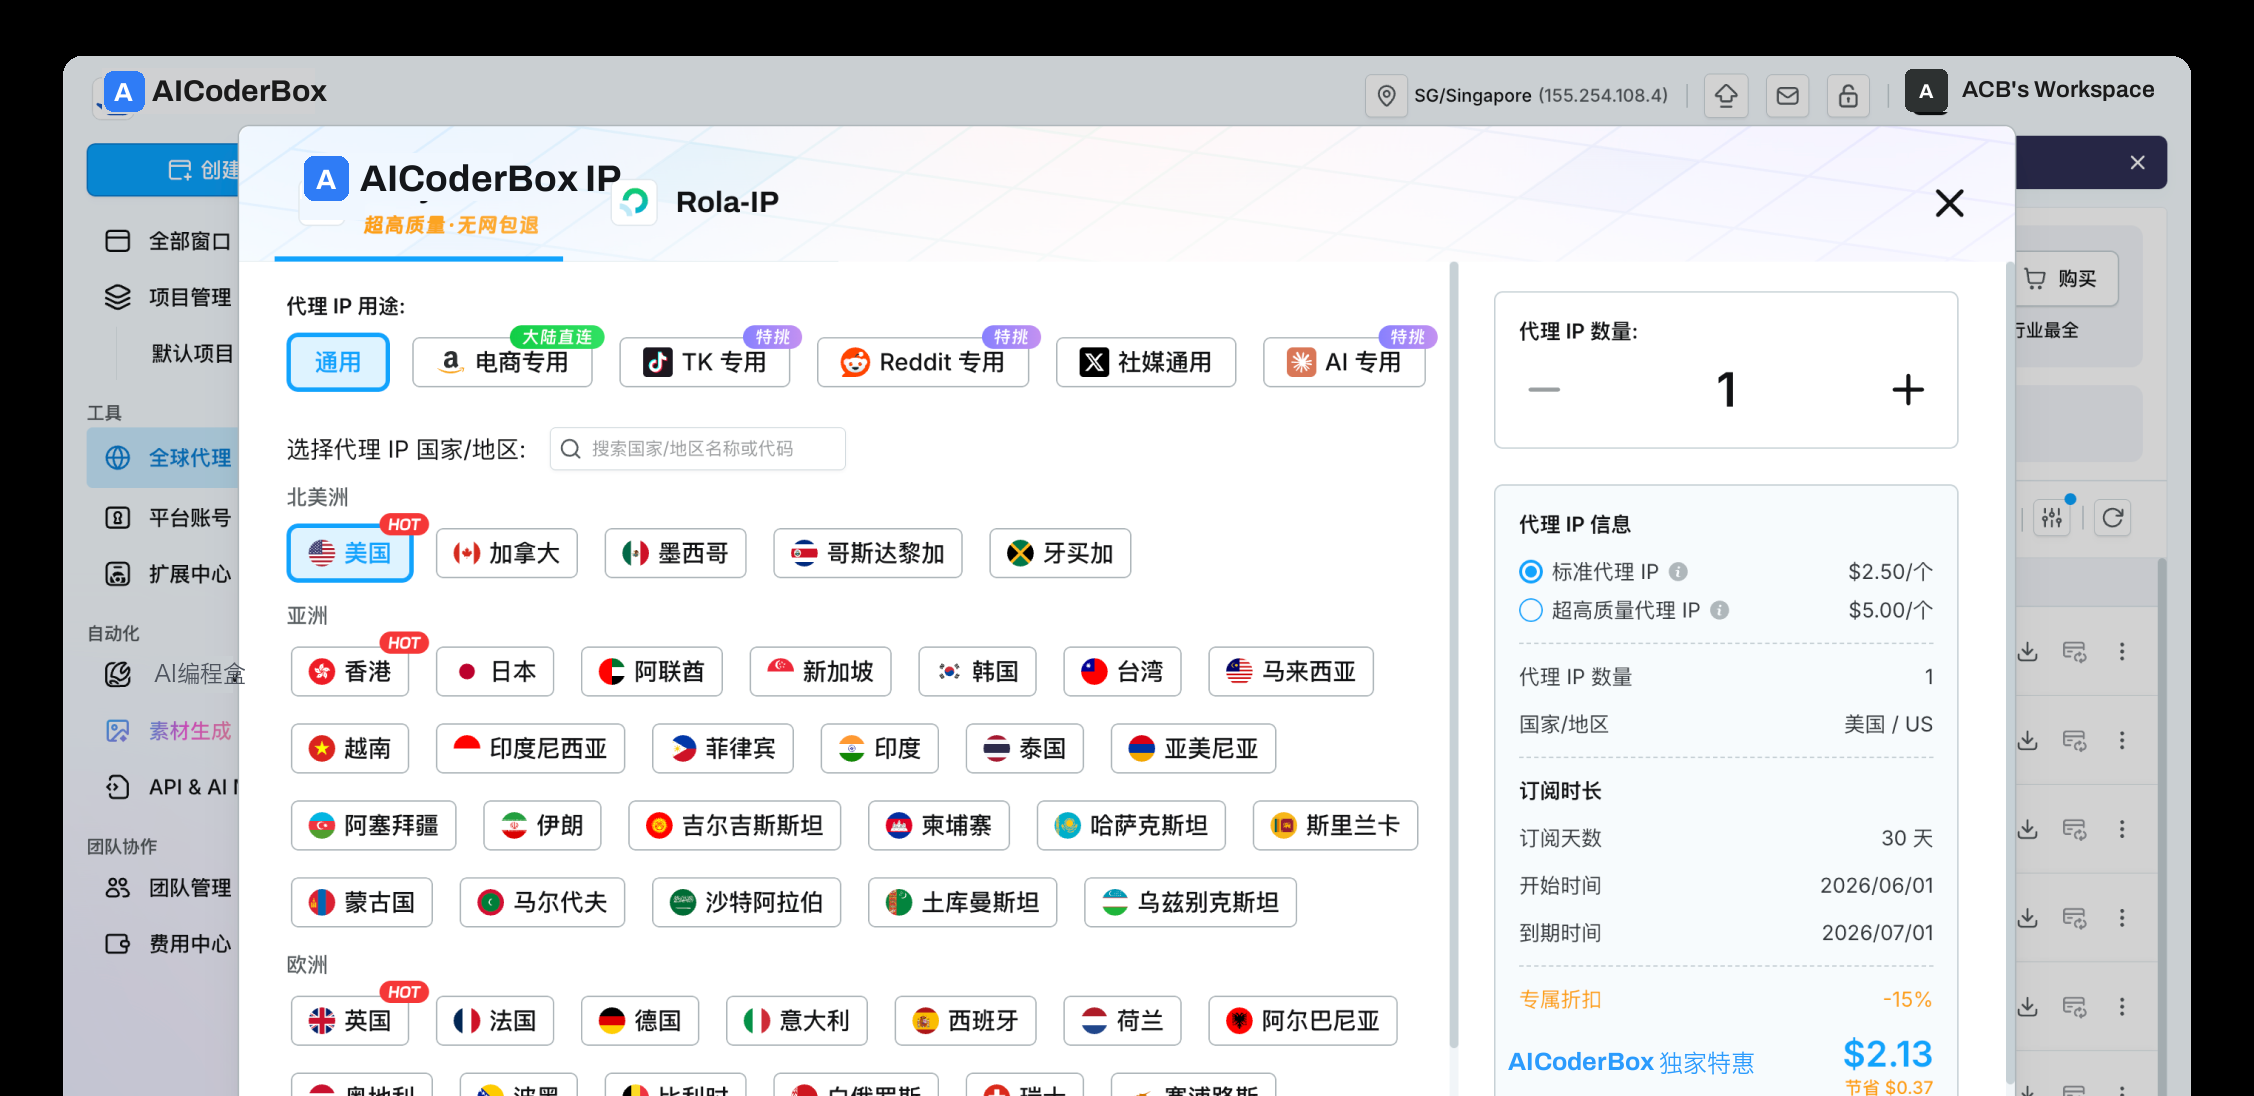Select 香港 country button
Viewport: 2254px width, 1096px height.
pyautogui.click(x=350, y=671)
